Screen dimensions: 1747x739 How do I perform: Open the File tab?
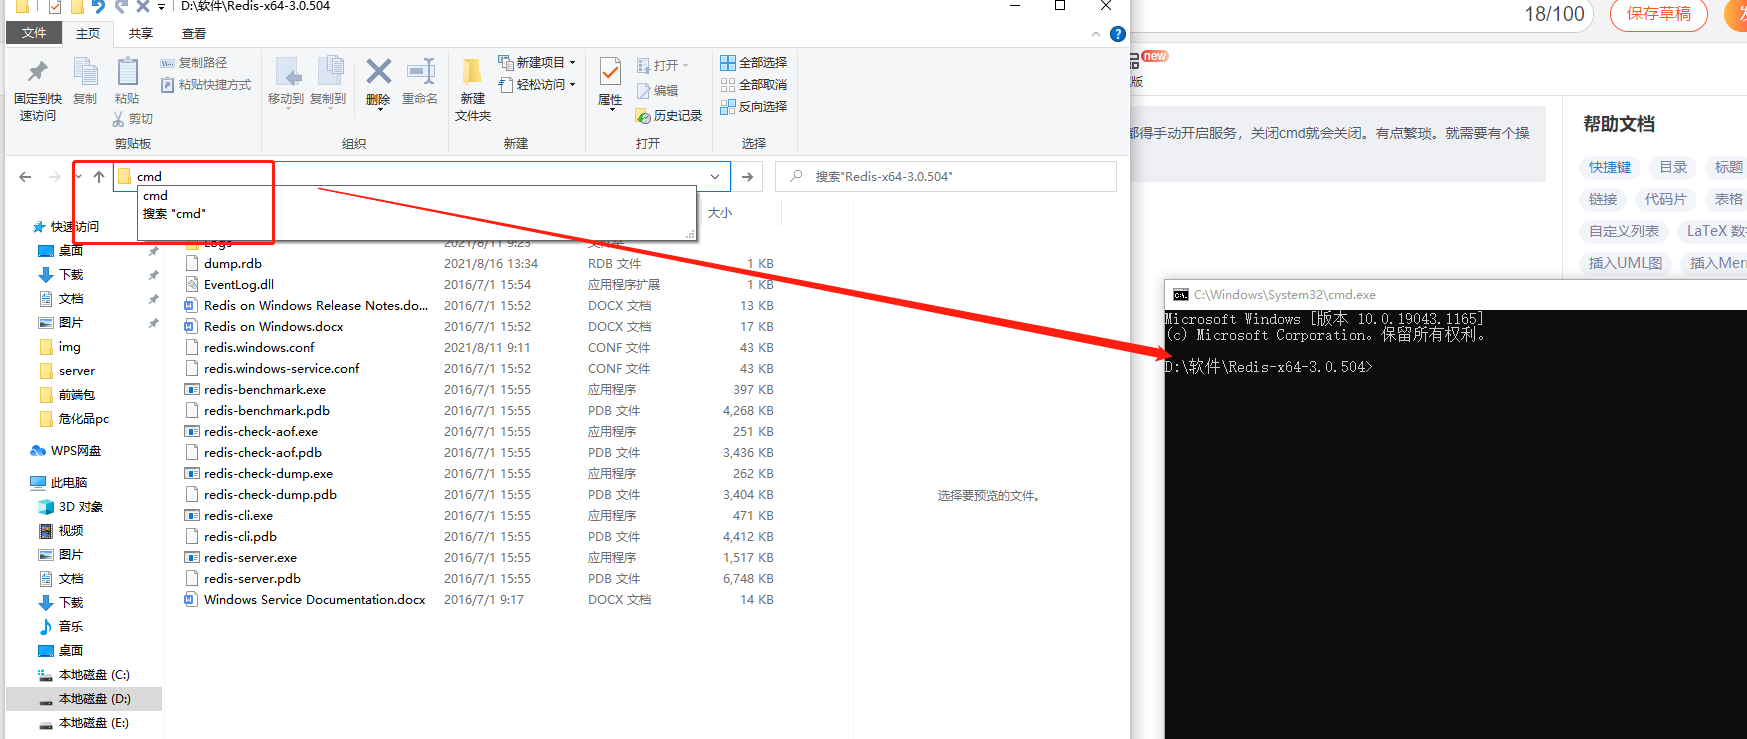34,33
